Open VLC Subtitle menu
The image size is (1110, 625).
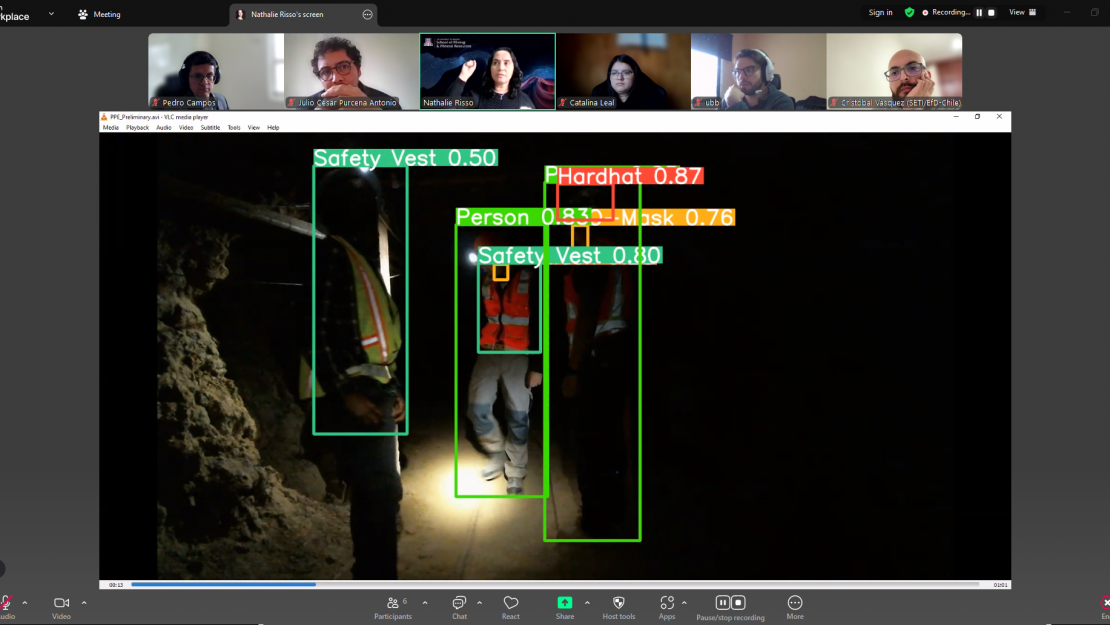210,128
